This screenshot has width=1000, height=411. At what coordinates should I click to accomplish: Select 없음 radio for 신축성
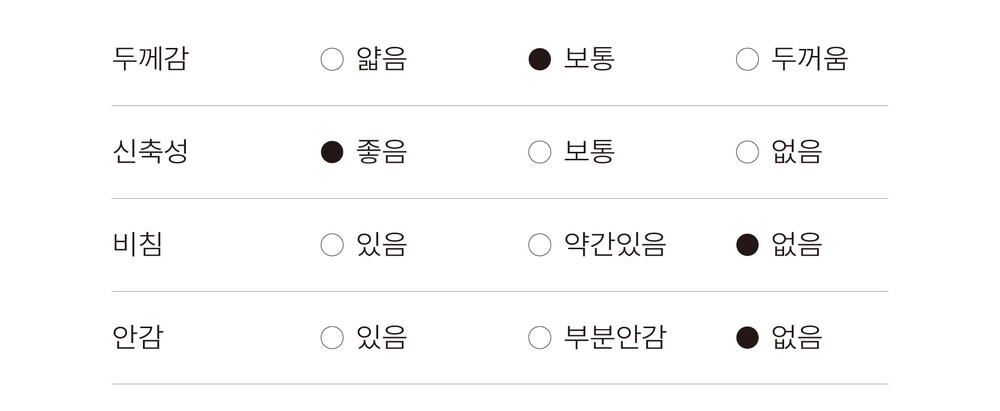click(747, 152)
